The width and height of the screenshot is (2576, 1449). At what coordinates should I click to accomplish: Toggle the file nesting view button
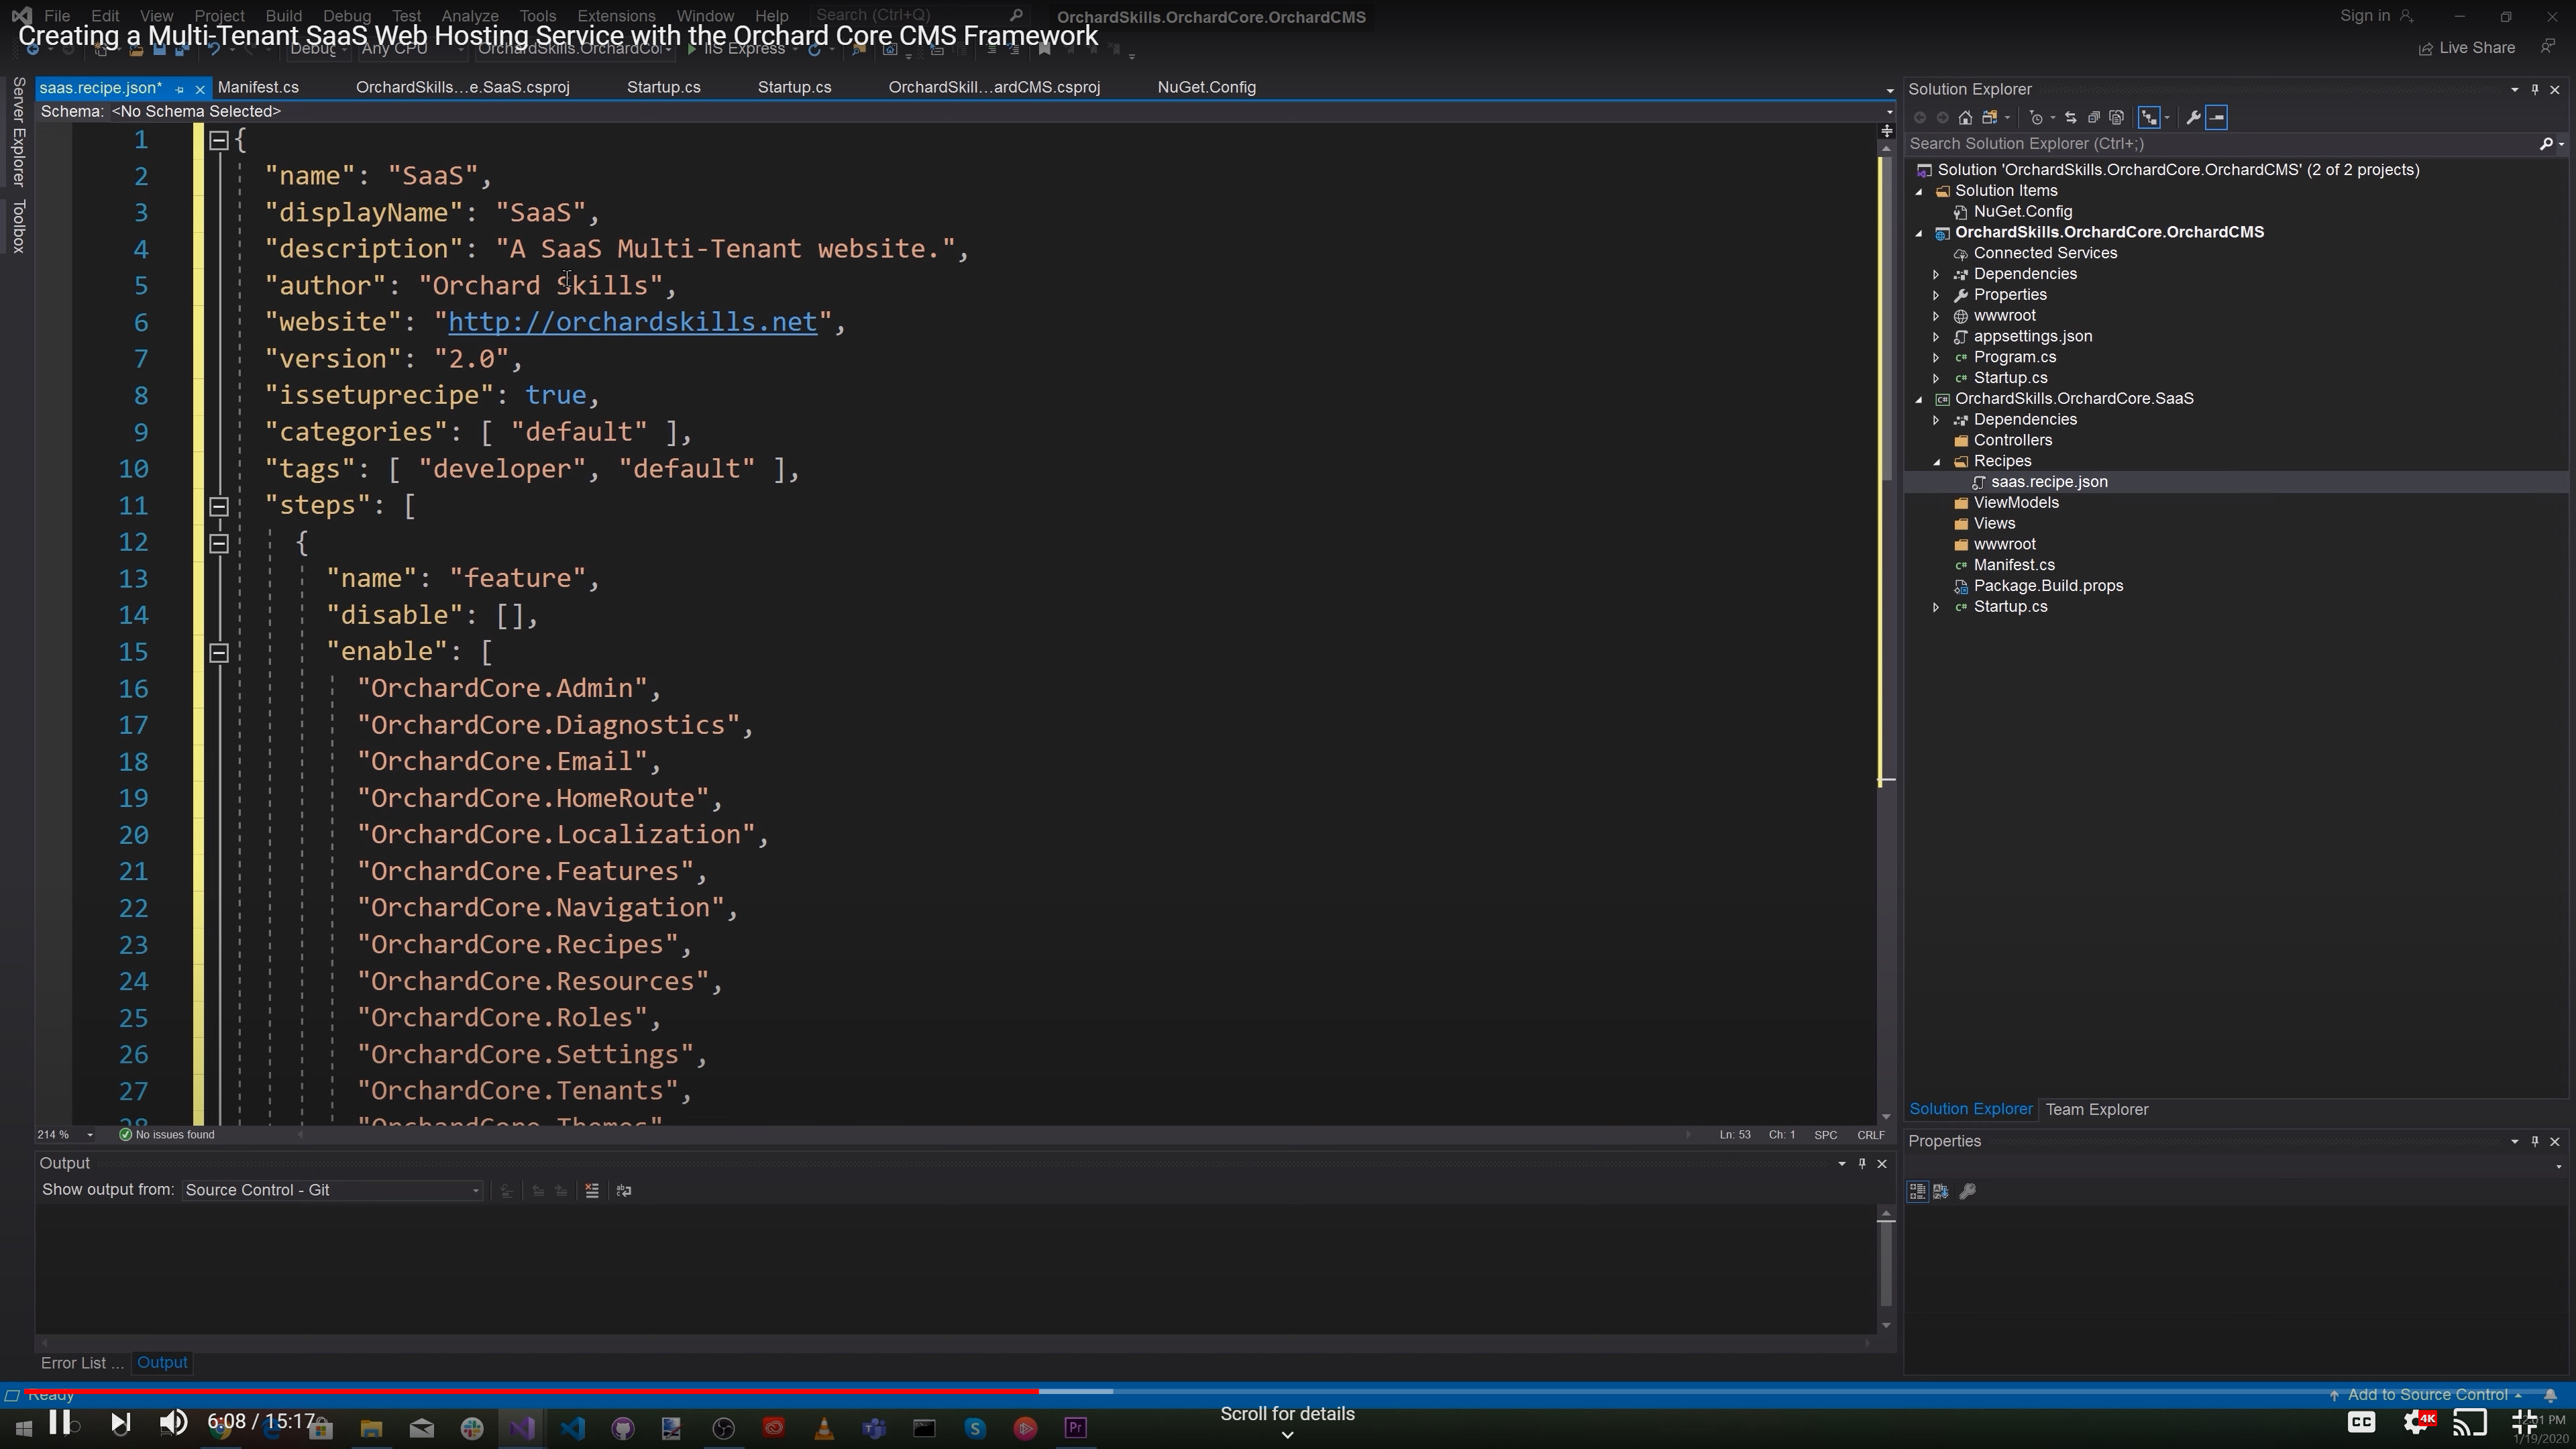click(2149, 117)
